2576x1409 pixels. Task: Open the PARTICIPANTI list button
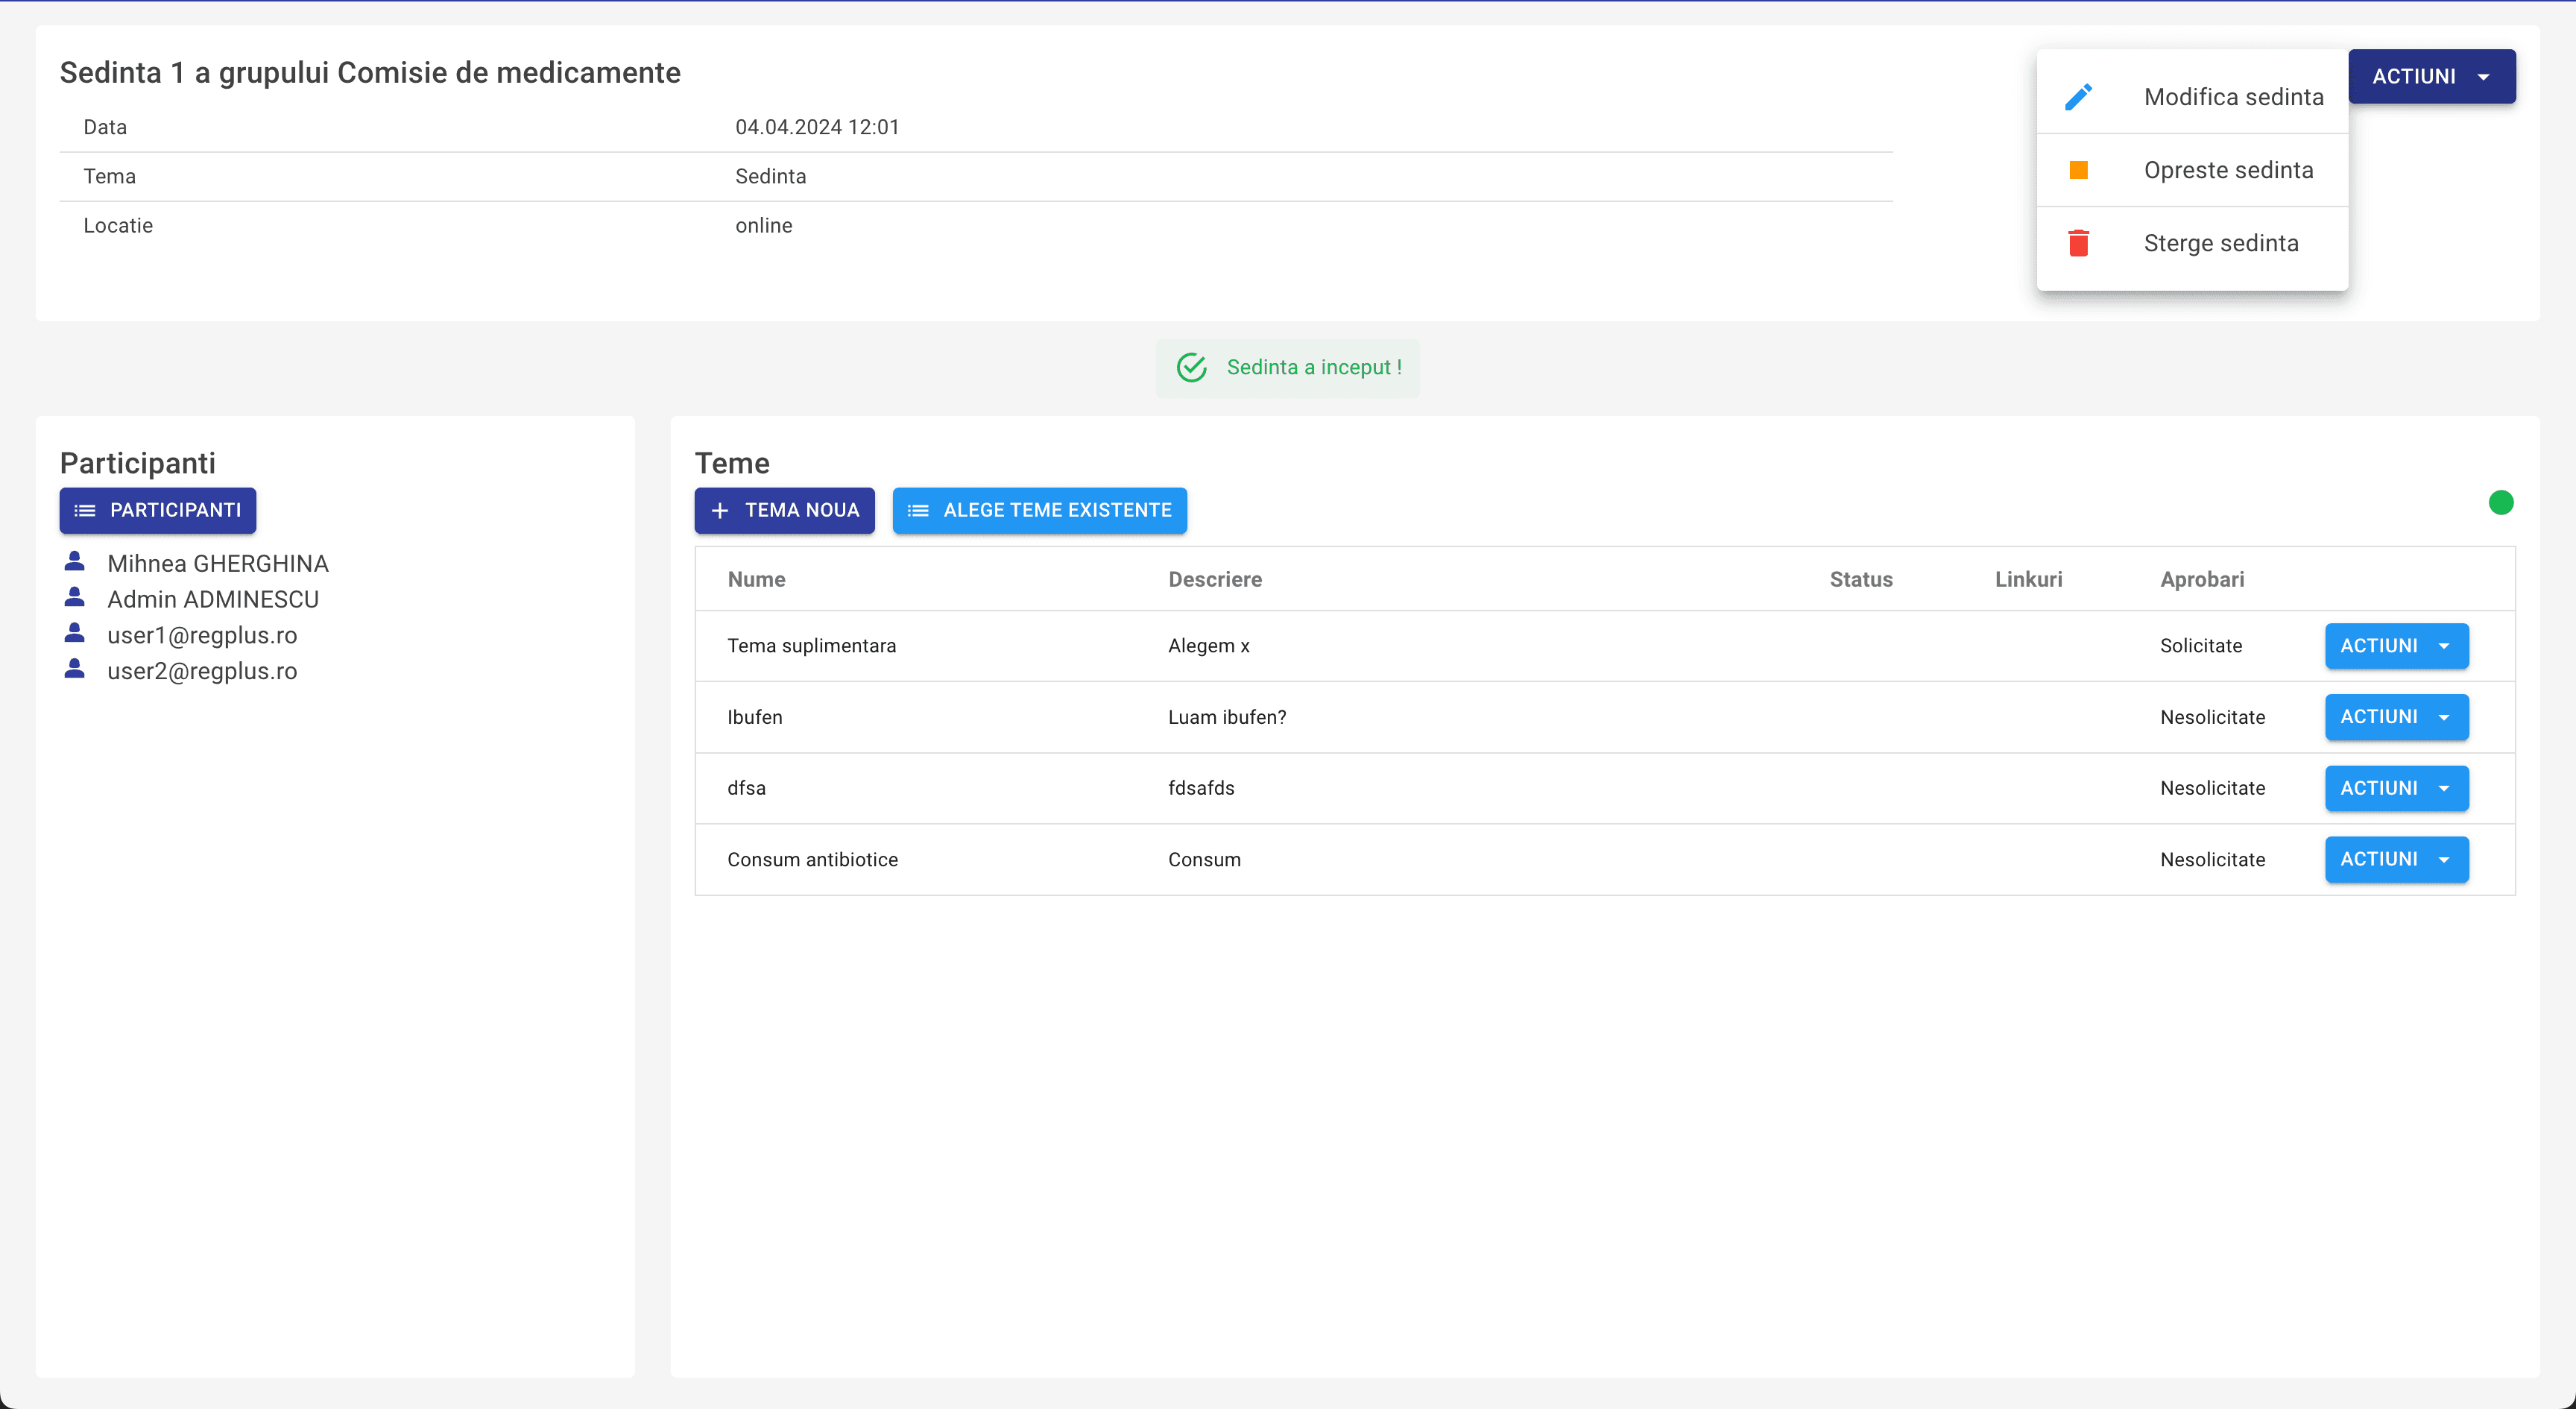(158, 510)
